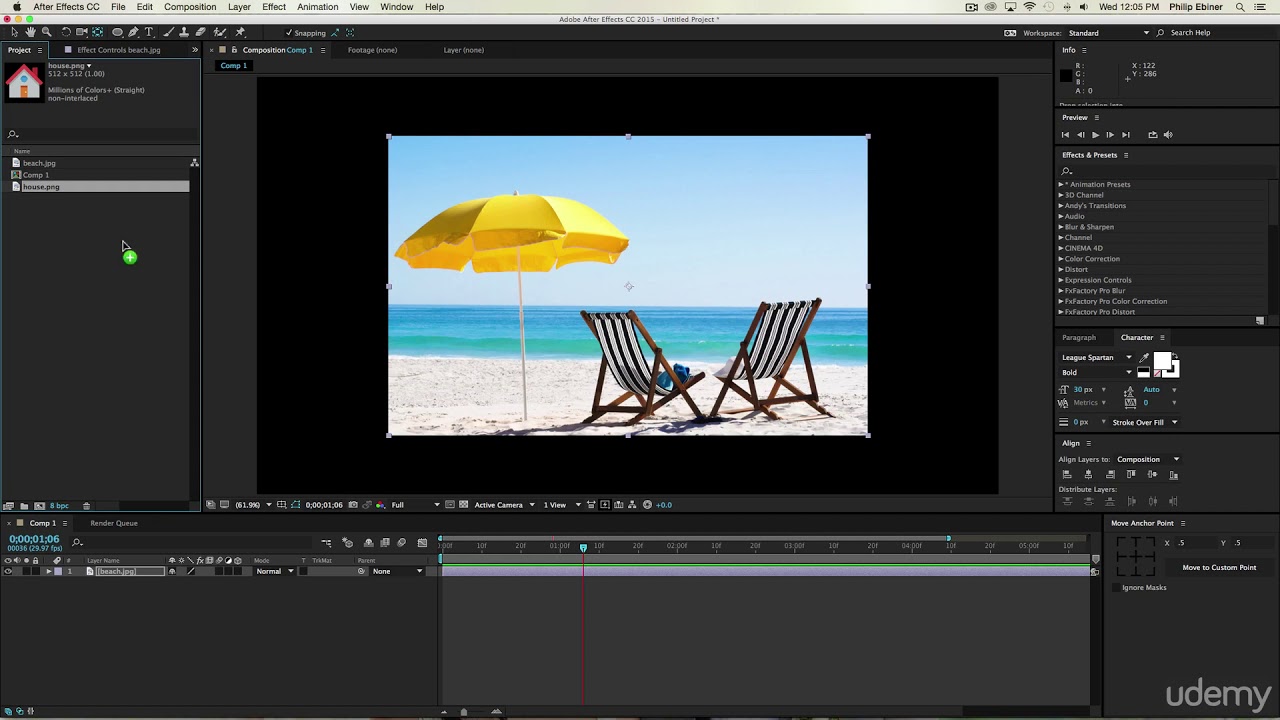The image size is (1280, 720).
Task: Select the Hand tool
Action: 30,32
